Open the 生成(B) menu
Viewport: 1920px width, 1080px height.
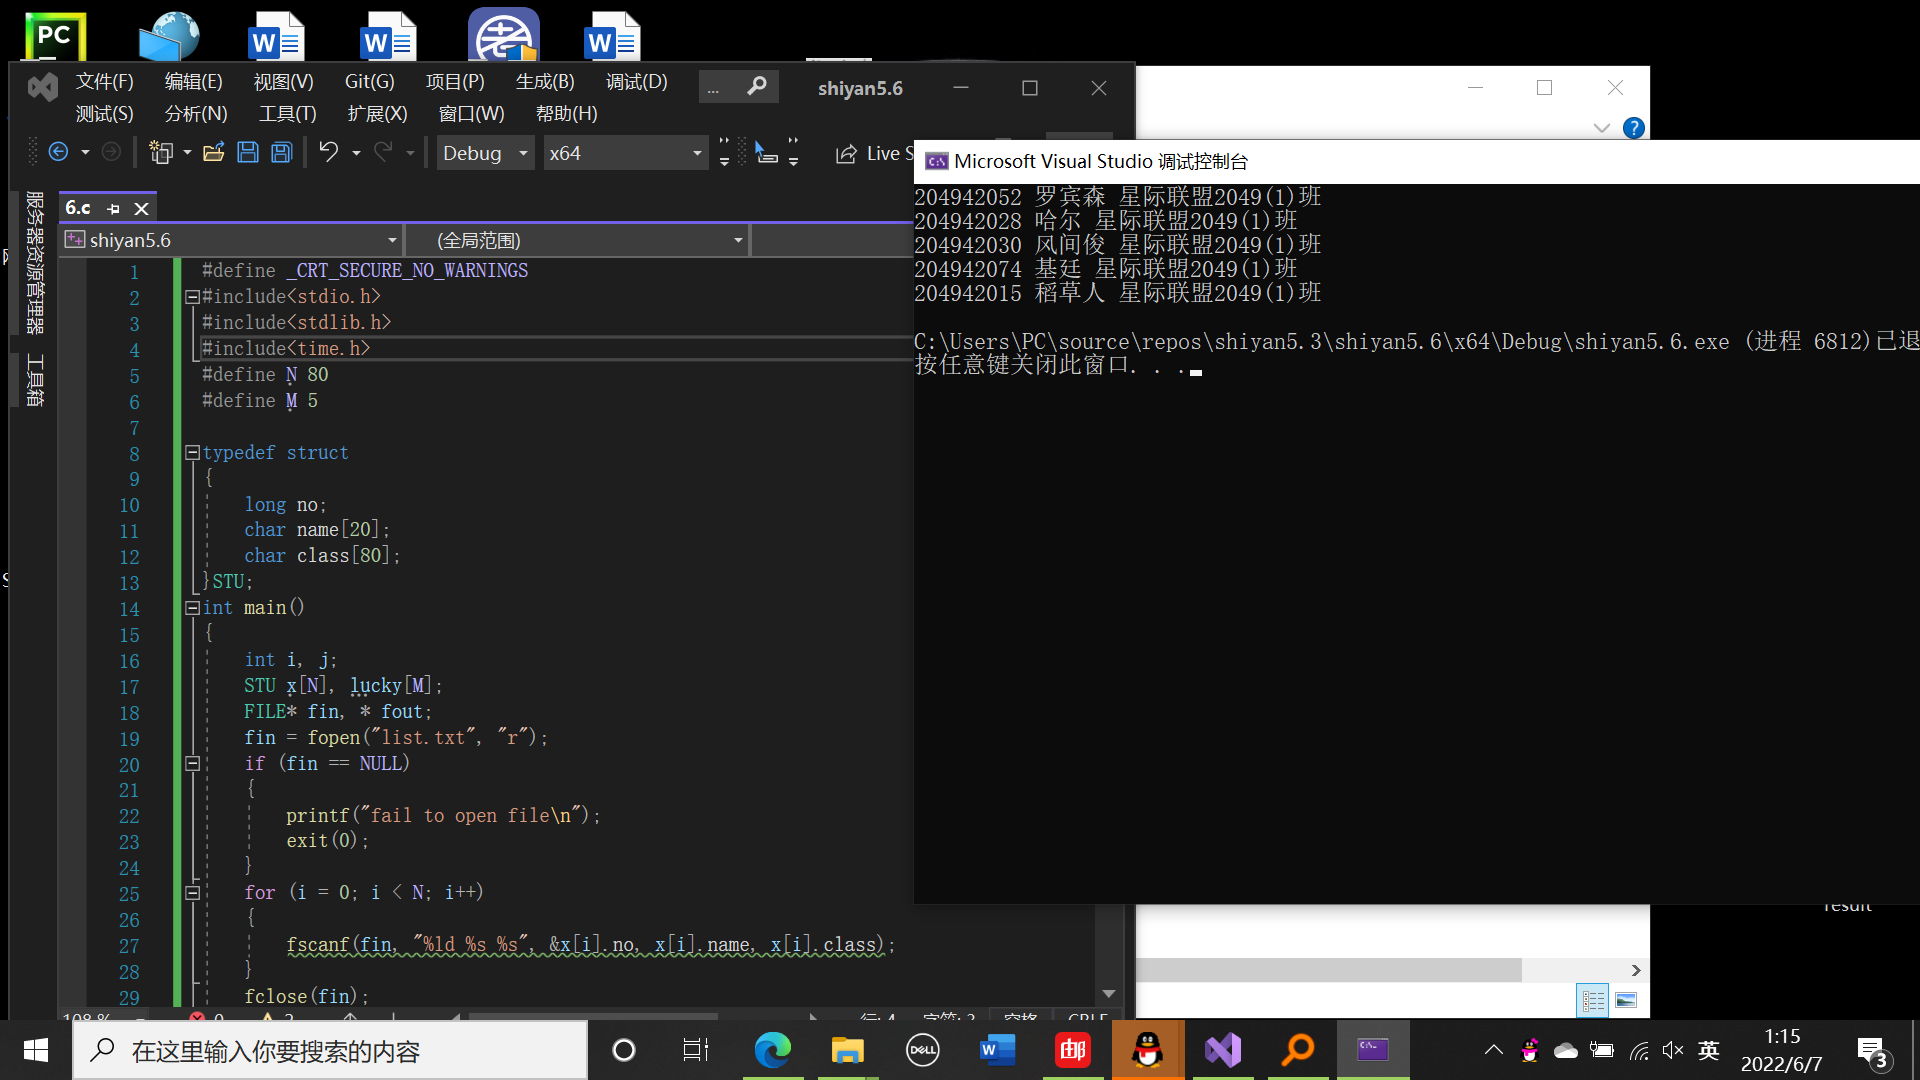point(545,82)
